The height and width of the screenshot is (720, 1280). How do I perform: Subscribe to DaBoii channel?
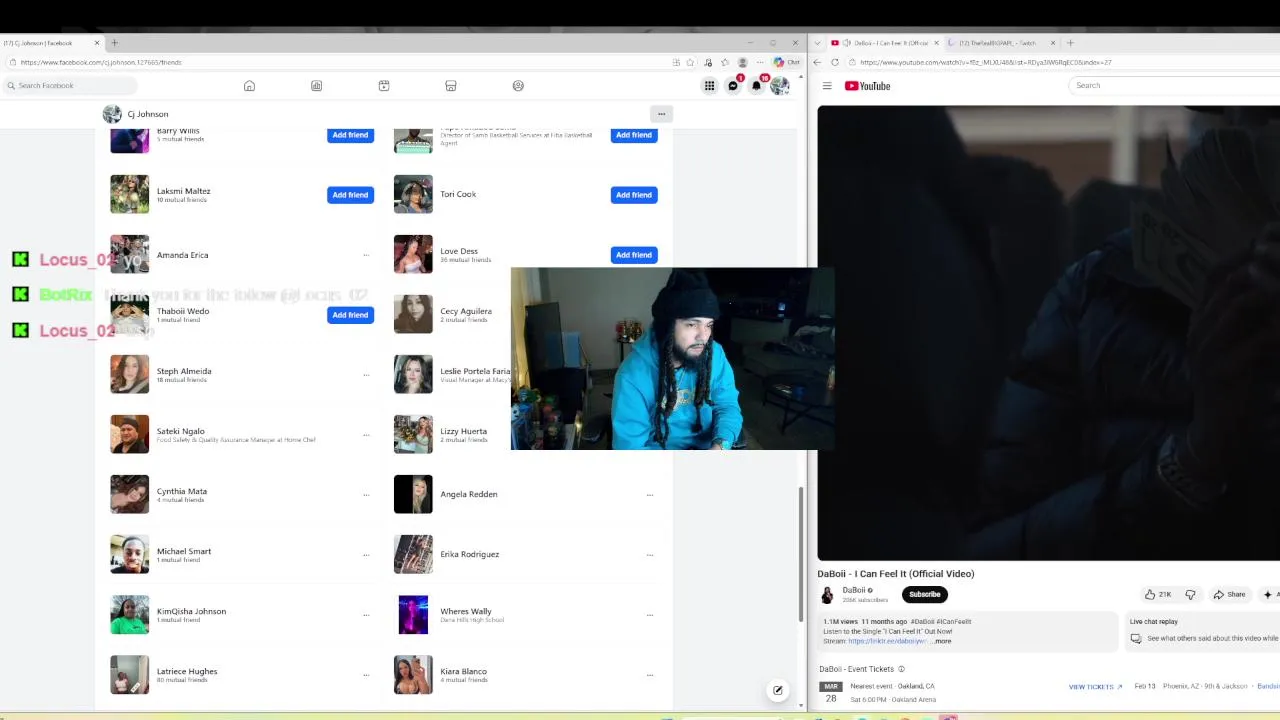tap(925, 594)
